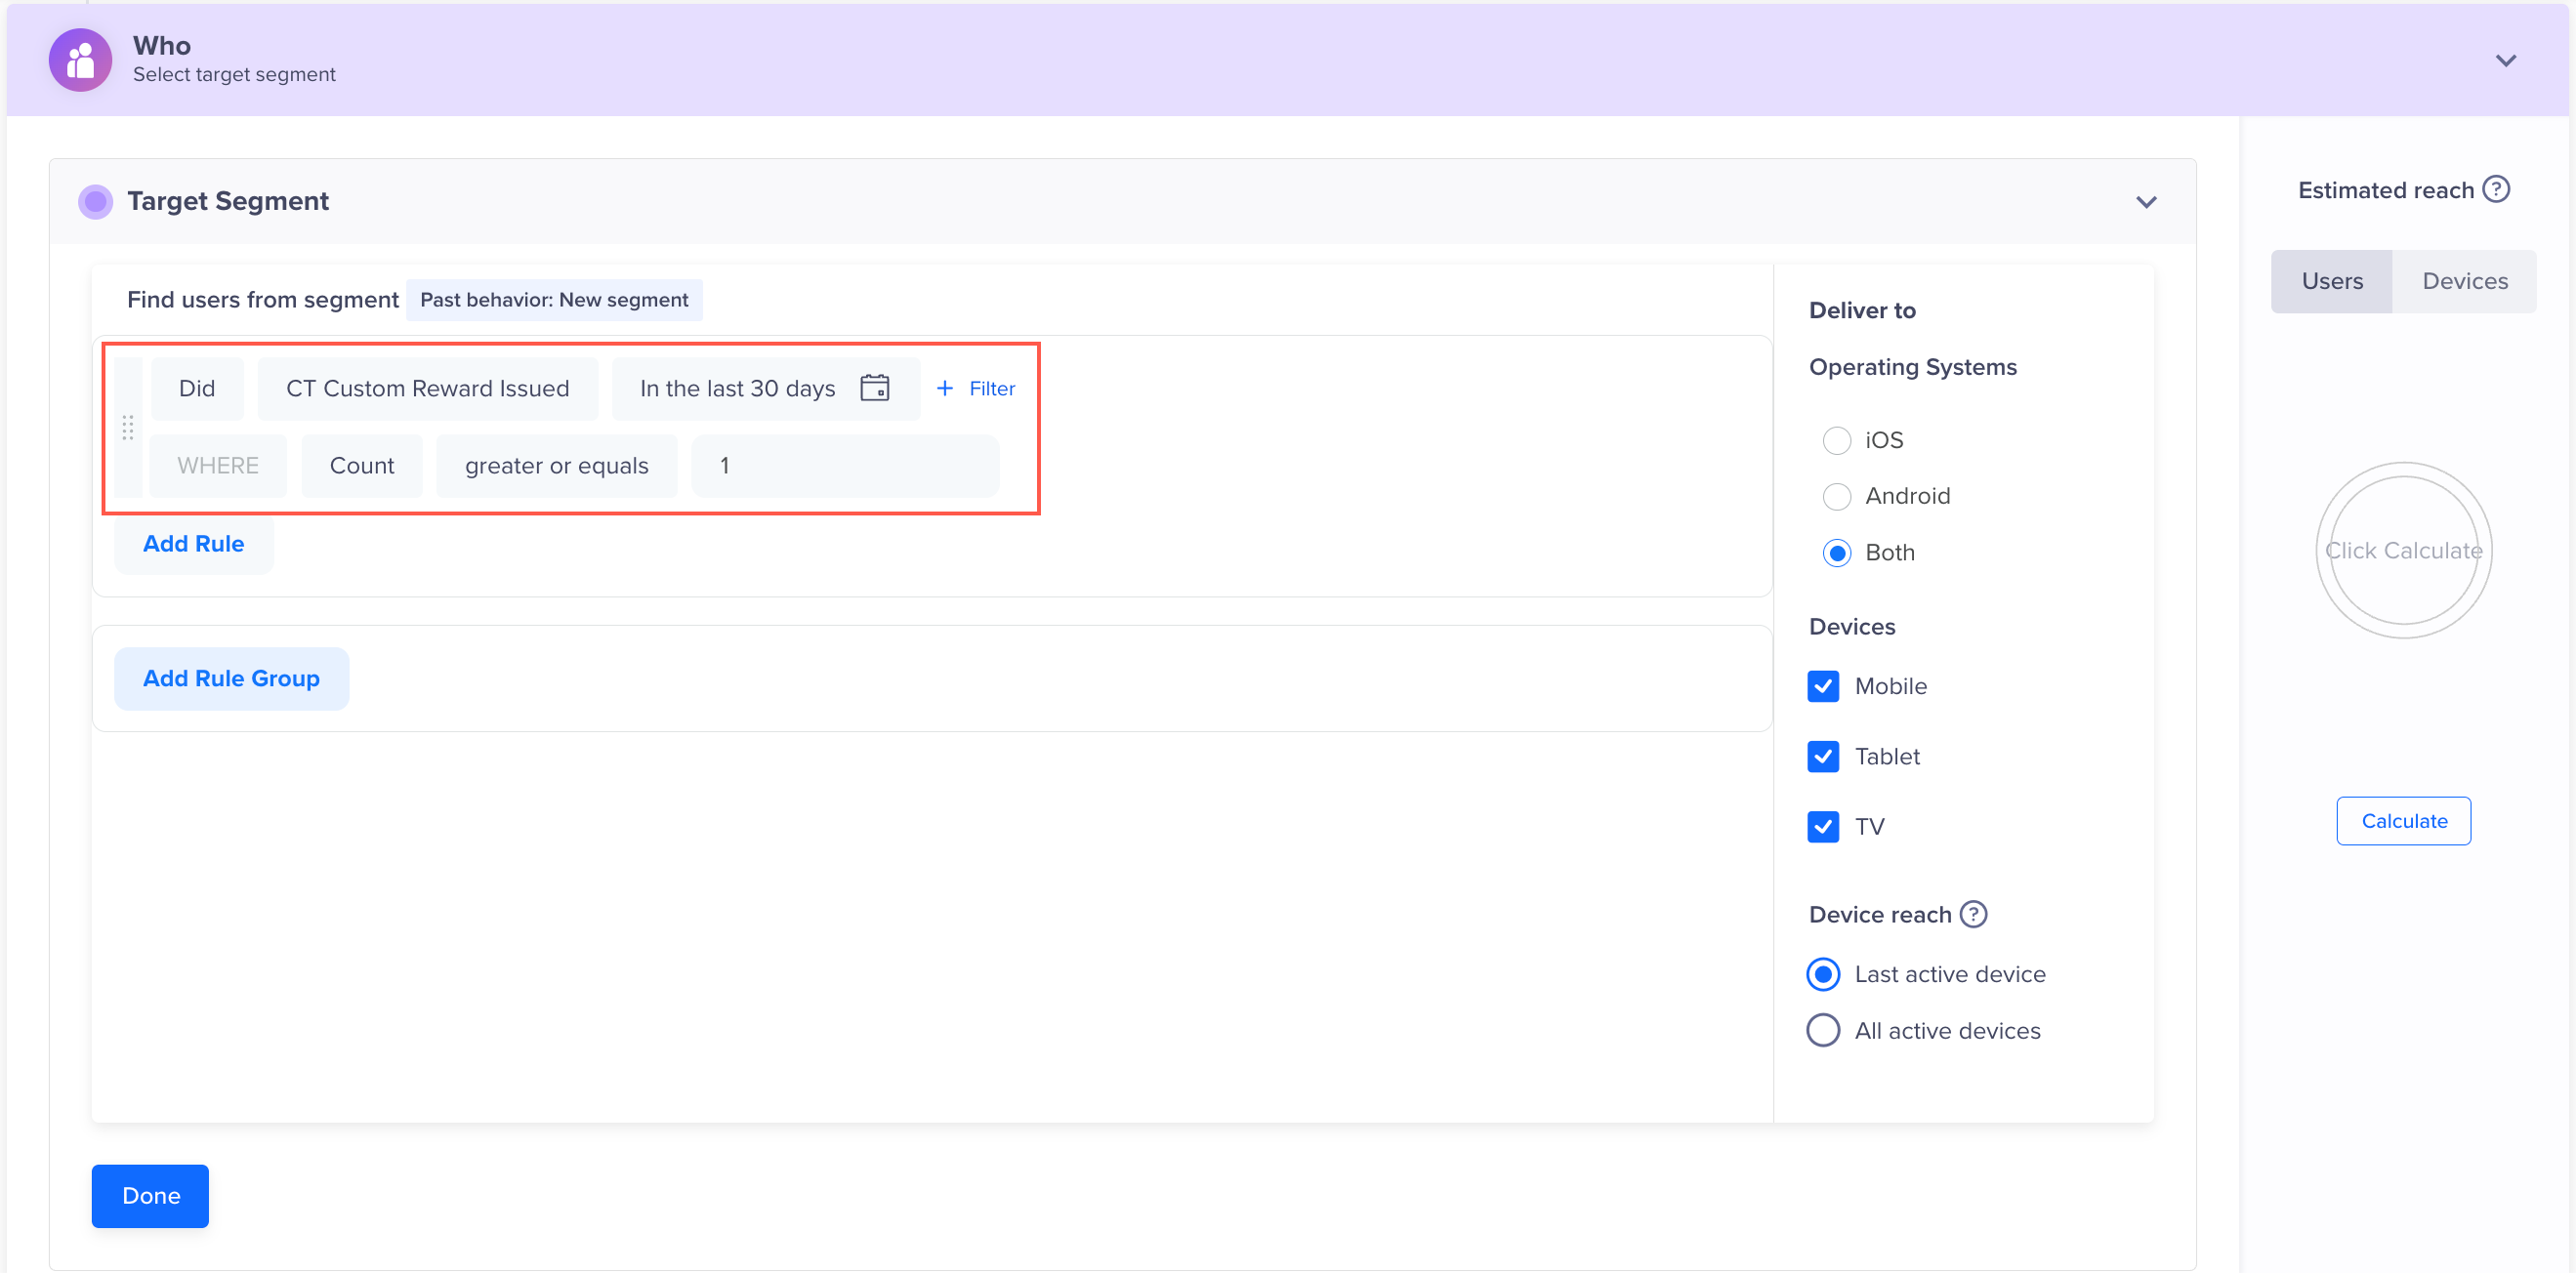Image resolution: width=2576 pixels, height=1273 pixels.
Task: Collapse the Who section chevron
Action: pos(2505,60)
